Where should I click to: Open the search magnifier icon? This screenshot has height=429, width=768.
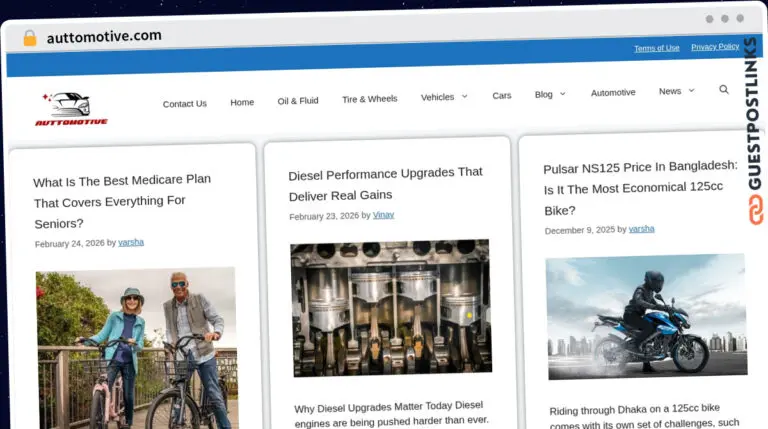pyautogui.click(x=723, y=90)
